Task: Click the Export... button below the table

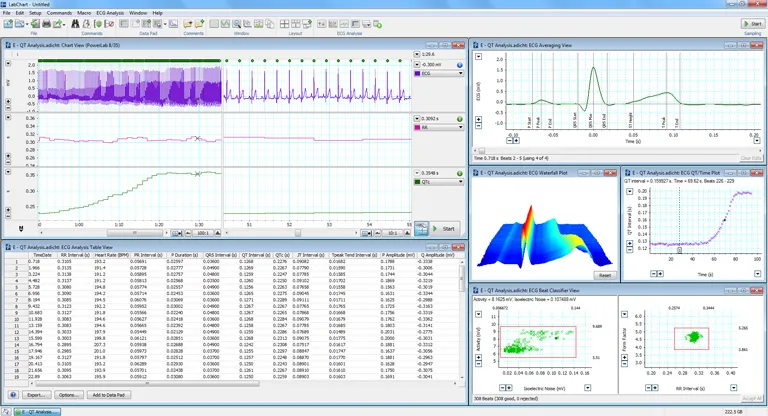Action: pyautogui.click(x=36, y=394)
